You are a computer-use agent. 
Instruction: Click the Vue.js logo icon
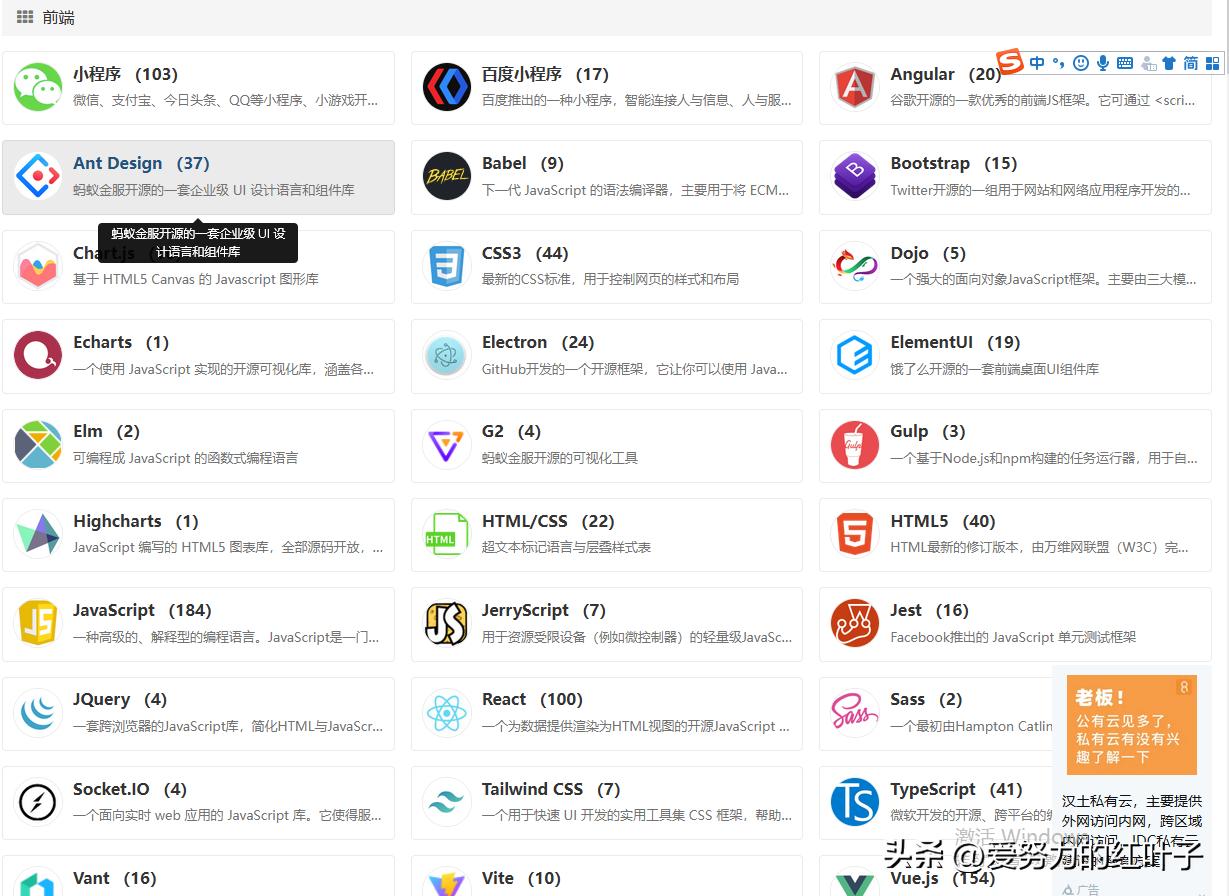(854, 884)
